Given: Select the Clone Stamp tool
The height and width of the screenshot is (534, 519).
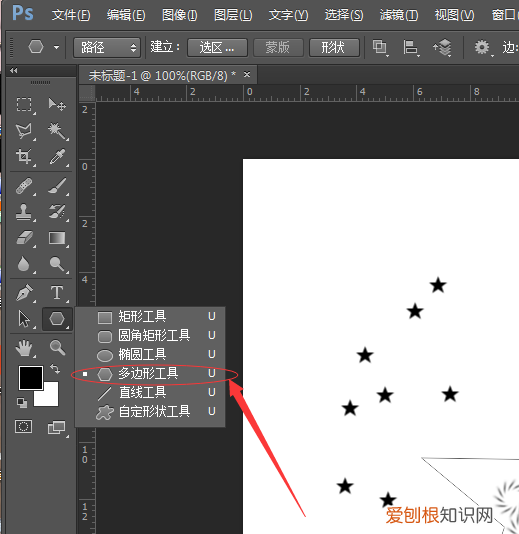Looking at the screenshot, I should (24, 212).
